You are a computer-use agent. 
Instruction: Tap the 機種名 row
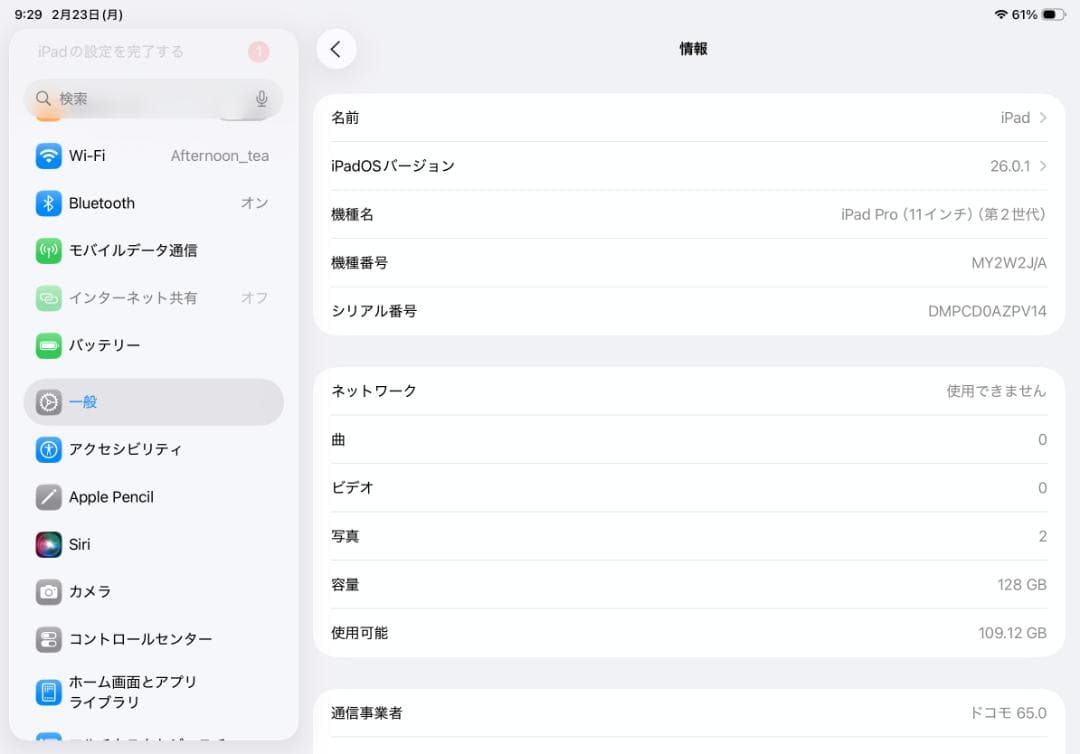pos(689,215)
